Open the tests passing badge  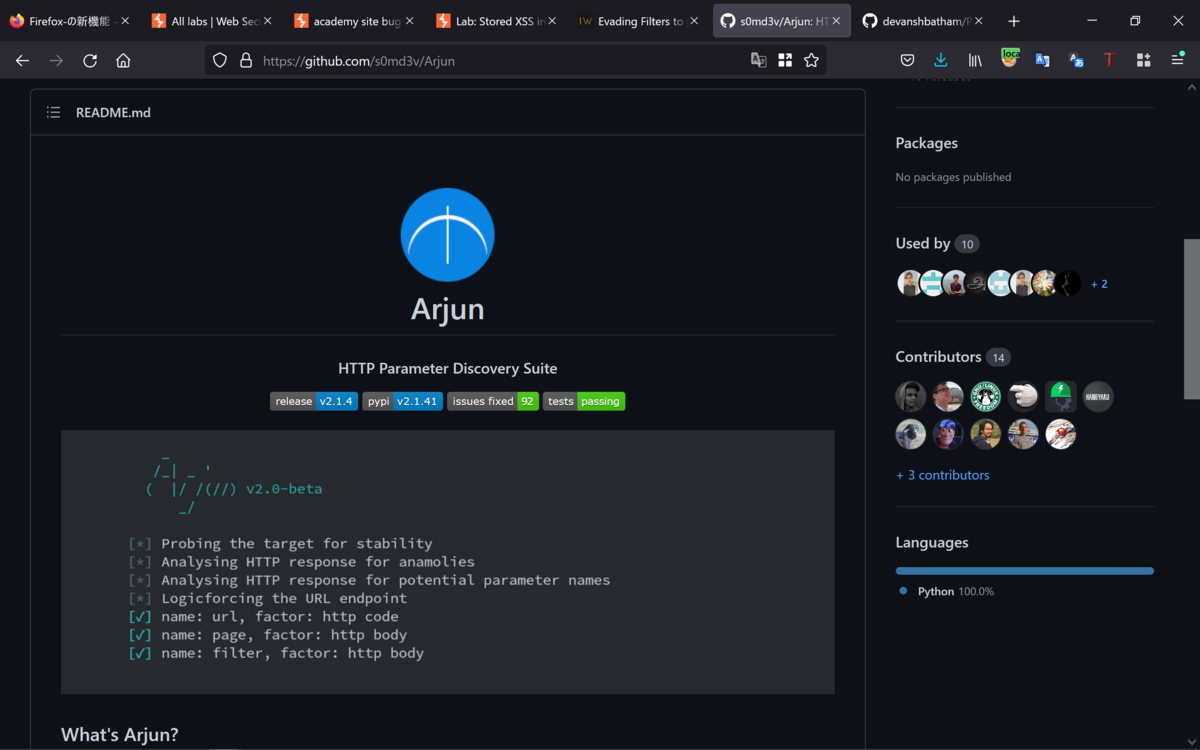click(x=584, y=401)
